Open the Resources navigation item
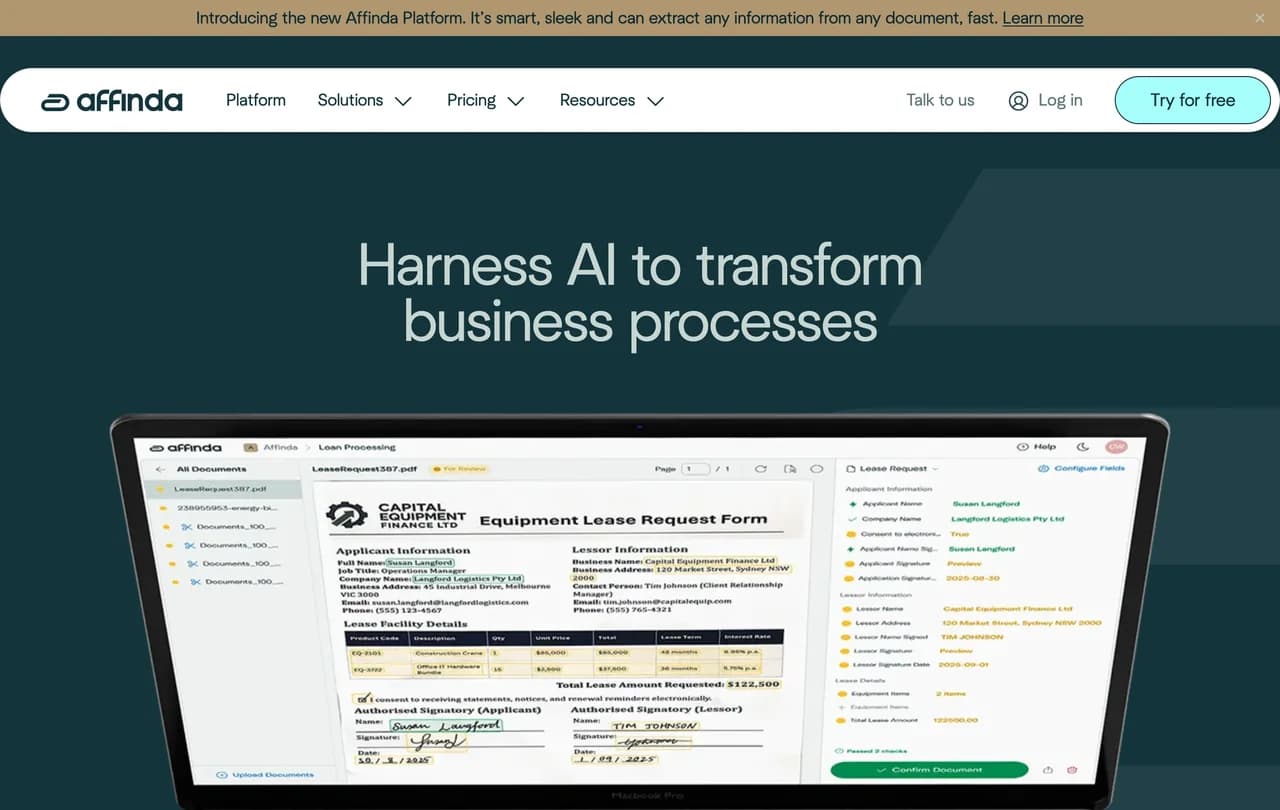The image size is (1280, 810). point(597,100)
